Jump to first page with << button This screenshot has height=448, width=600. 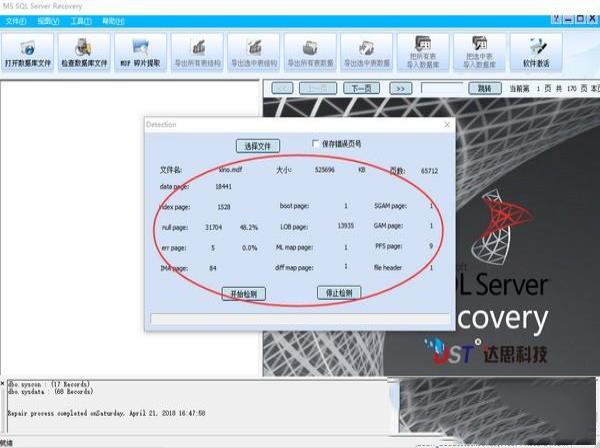[282, 88]
